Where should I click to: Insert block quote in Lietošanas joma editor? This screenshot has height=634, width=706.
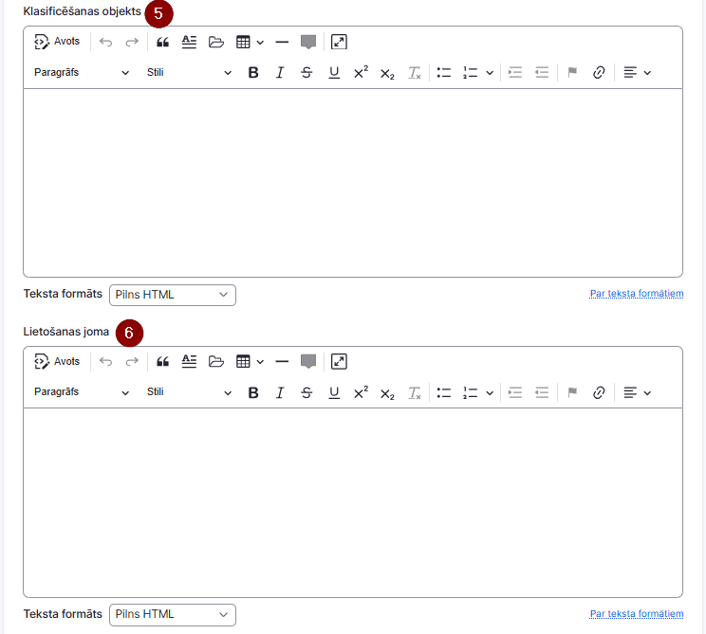[163, 362]
